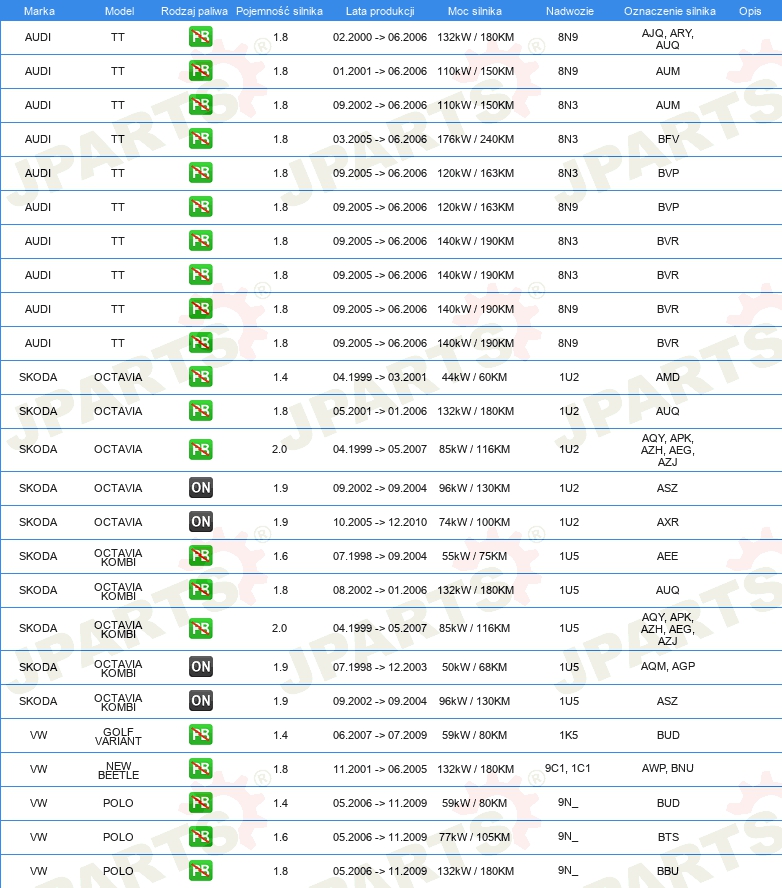
Task: Click the engine code AEE
Action: pos(668,556)
